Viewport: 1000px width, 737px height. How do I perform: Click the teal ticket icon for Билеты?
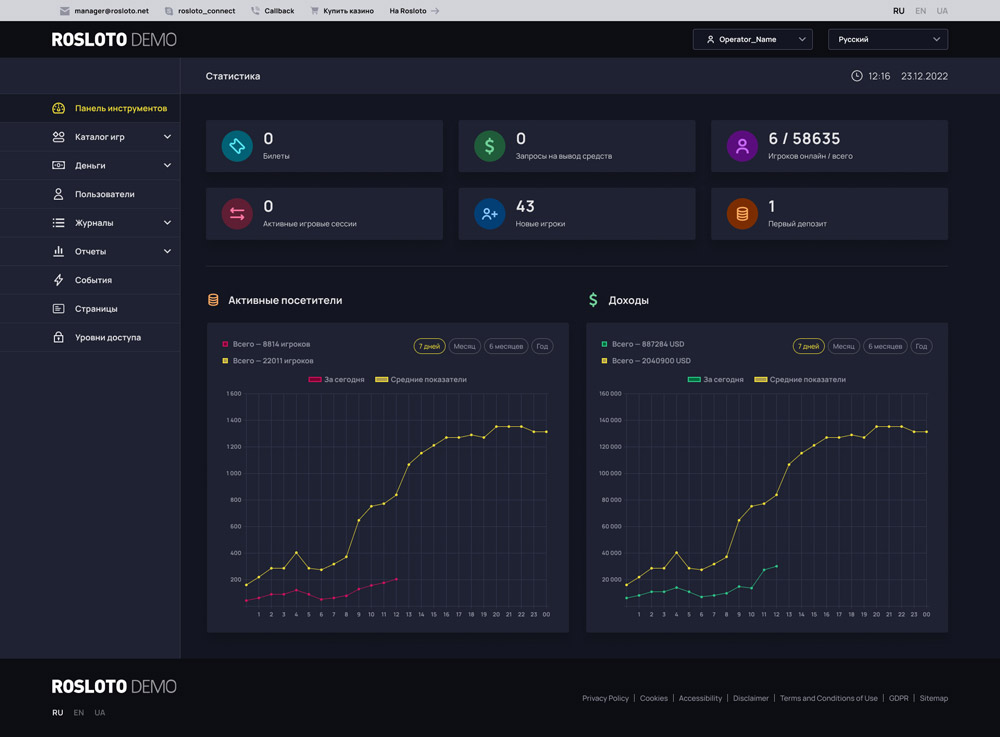(237, 146)
